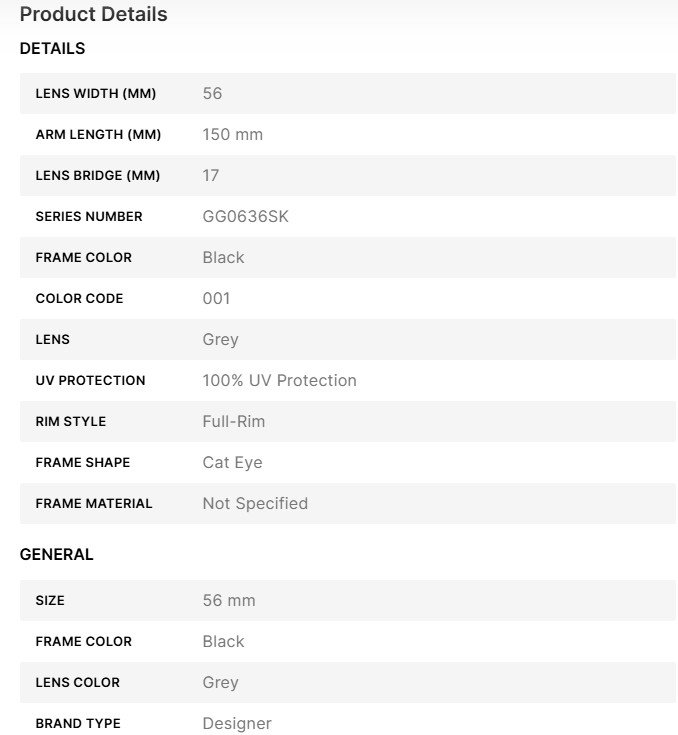The image size is (678, 735).
Task: Select the color code value 001
Action: click(216, 298)
